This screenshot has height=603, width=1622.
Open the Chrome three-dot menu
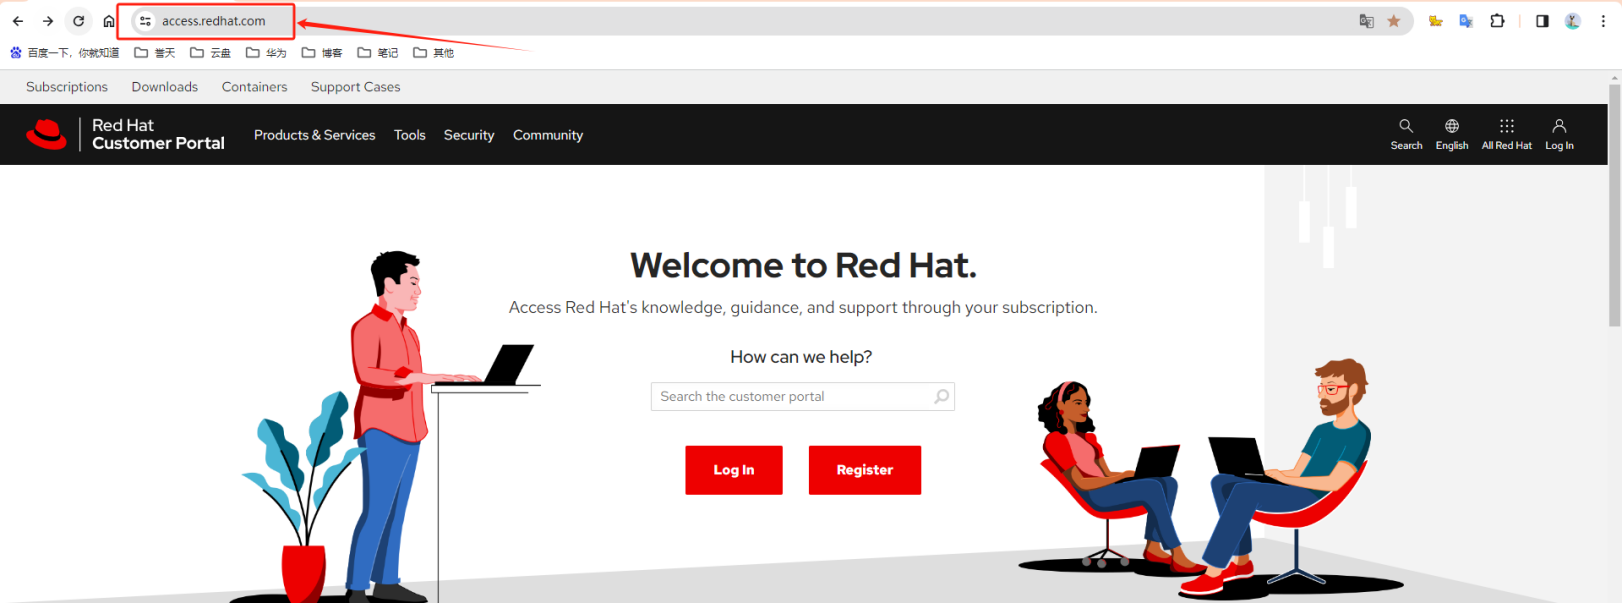tap(1603, 21)
